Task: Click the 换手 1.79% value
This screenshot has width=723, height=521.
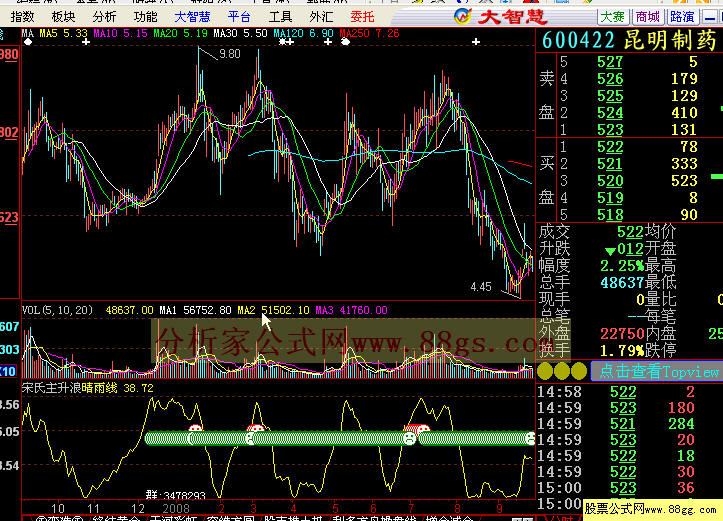Action: pyautogui.click(x=622, y=350)
